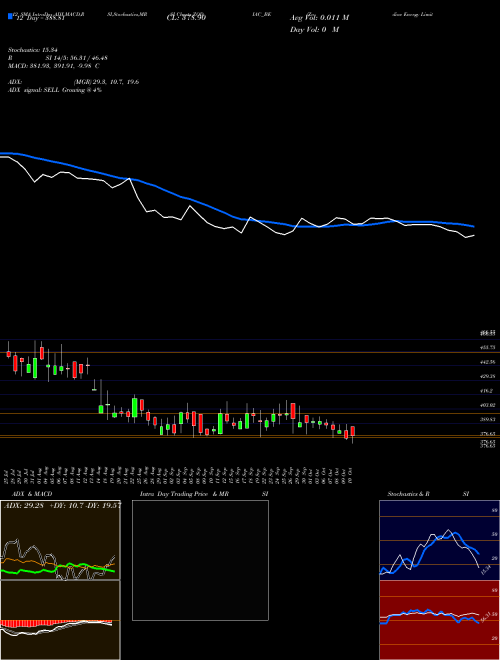Select the 'Day Vol: 0 M' text

[x=314, y=30]
